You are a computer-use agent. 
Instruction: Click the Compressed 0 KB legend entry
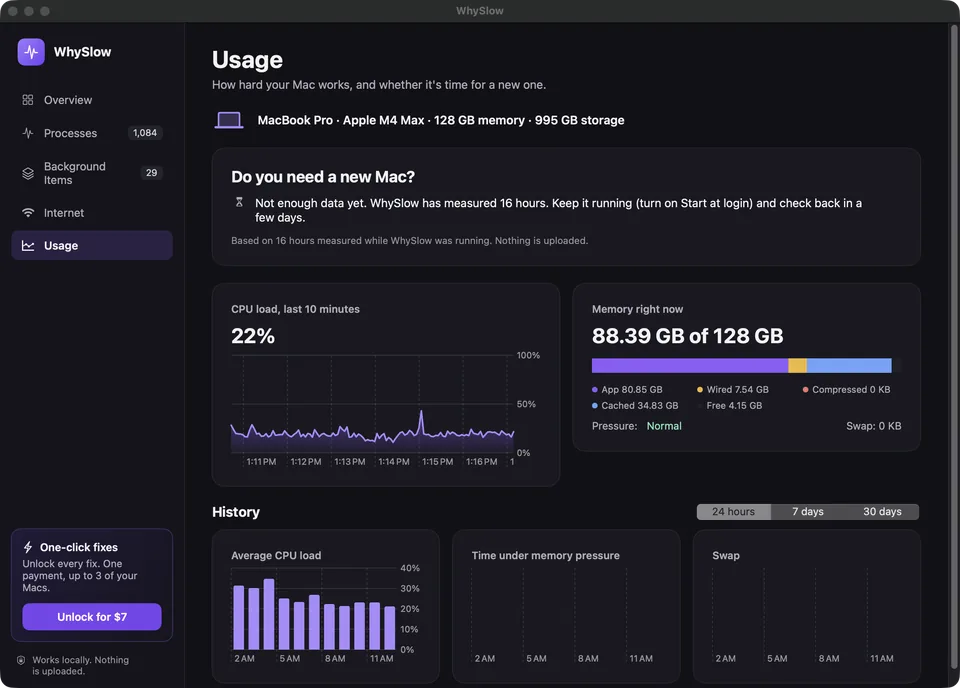847,389
